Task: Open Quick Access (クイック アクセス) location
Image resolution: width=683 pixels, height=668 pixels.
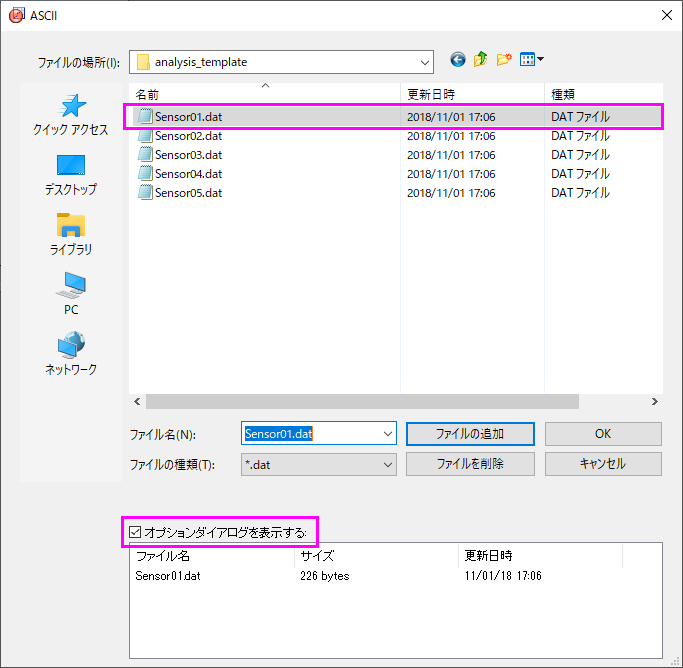Action: pyautogui.click(x=71, y=115)
